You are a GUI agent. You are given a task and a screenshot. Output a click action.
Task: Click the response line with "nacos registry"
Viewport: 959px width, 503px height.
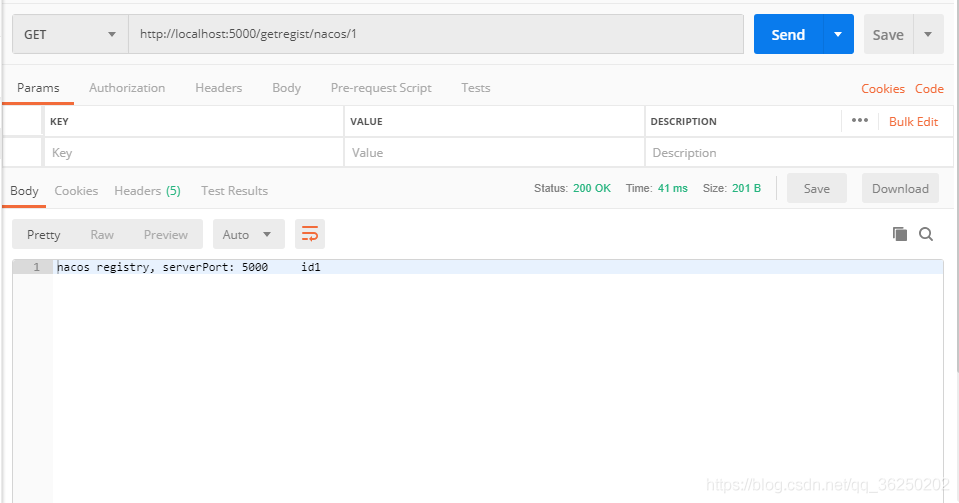498,267
